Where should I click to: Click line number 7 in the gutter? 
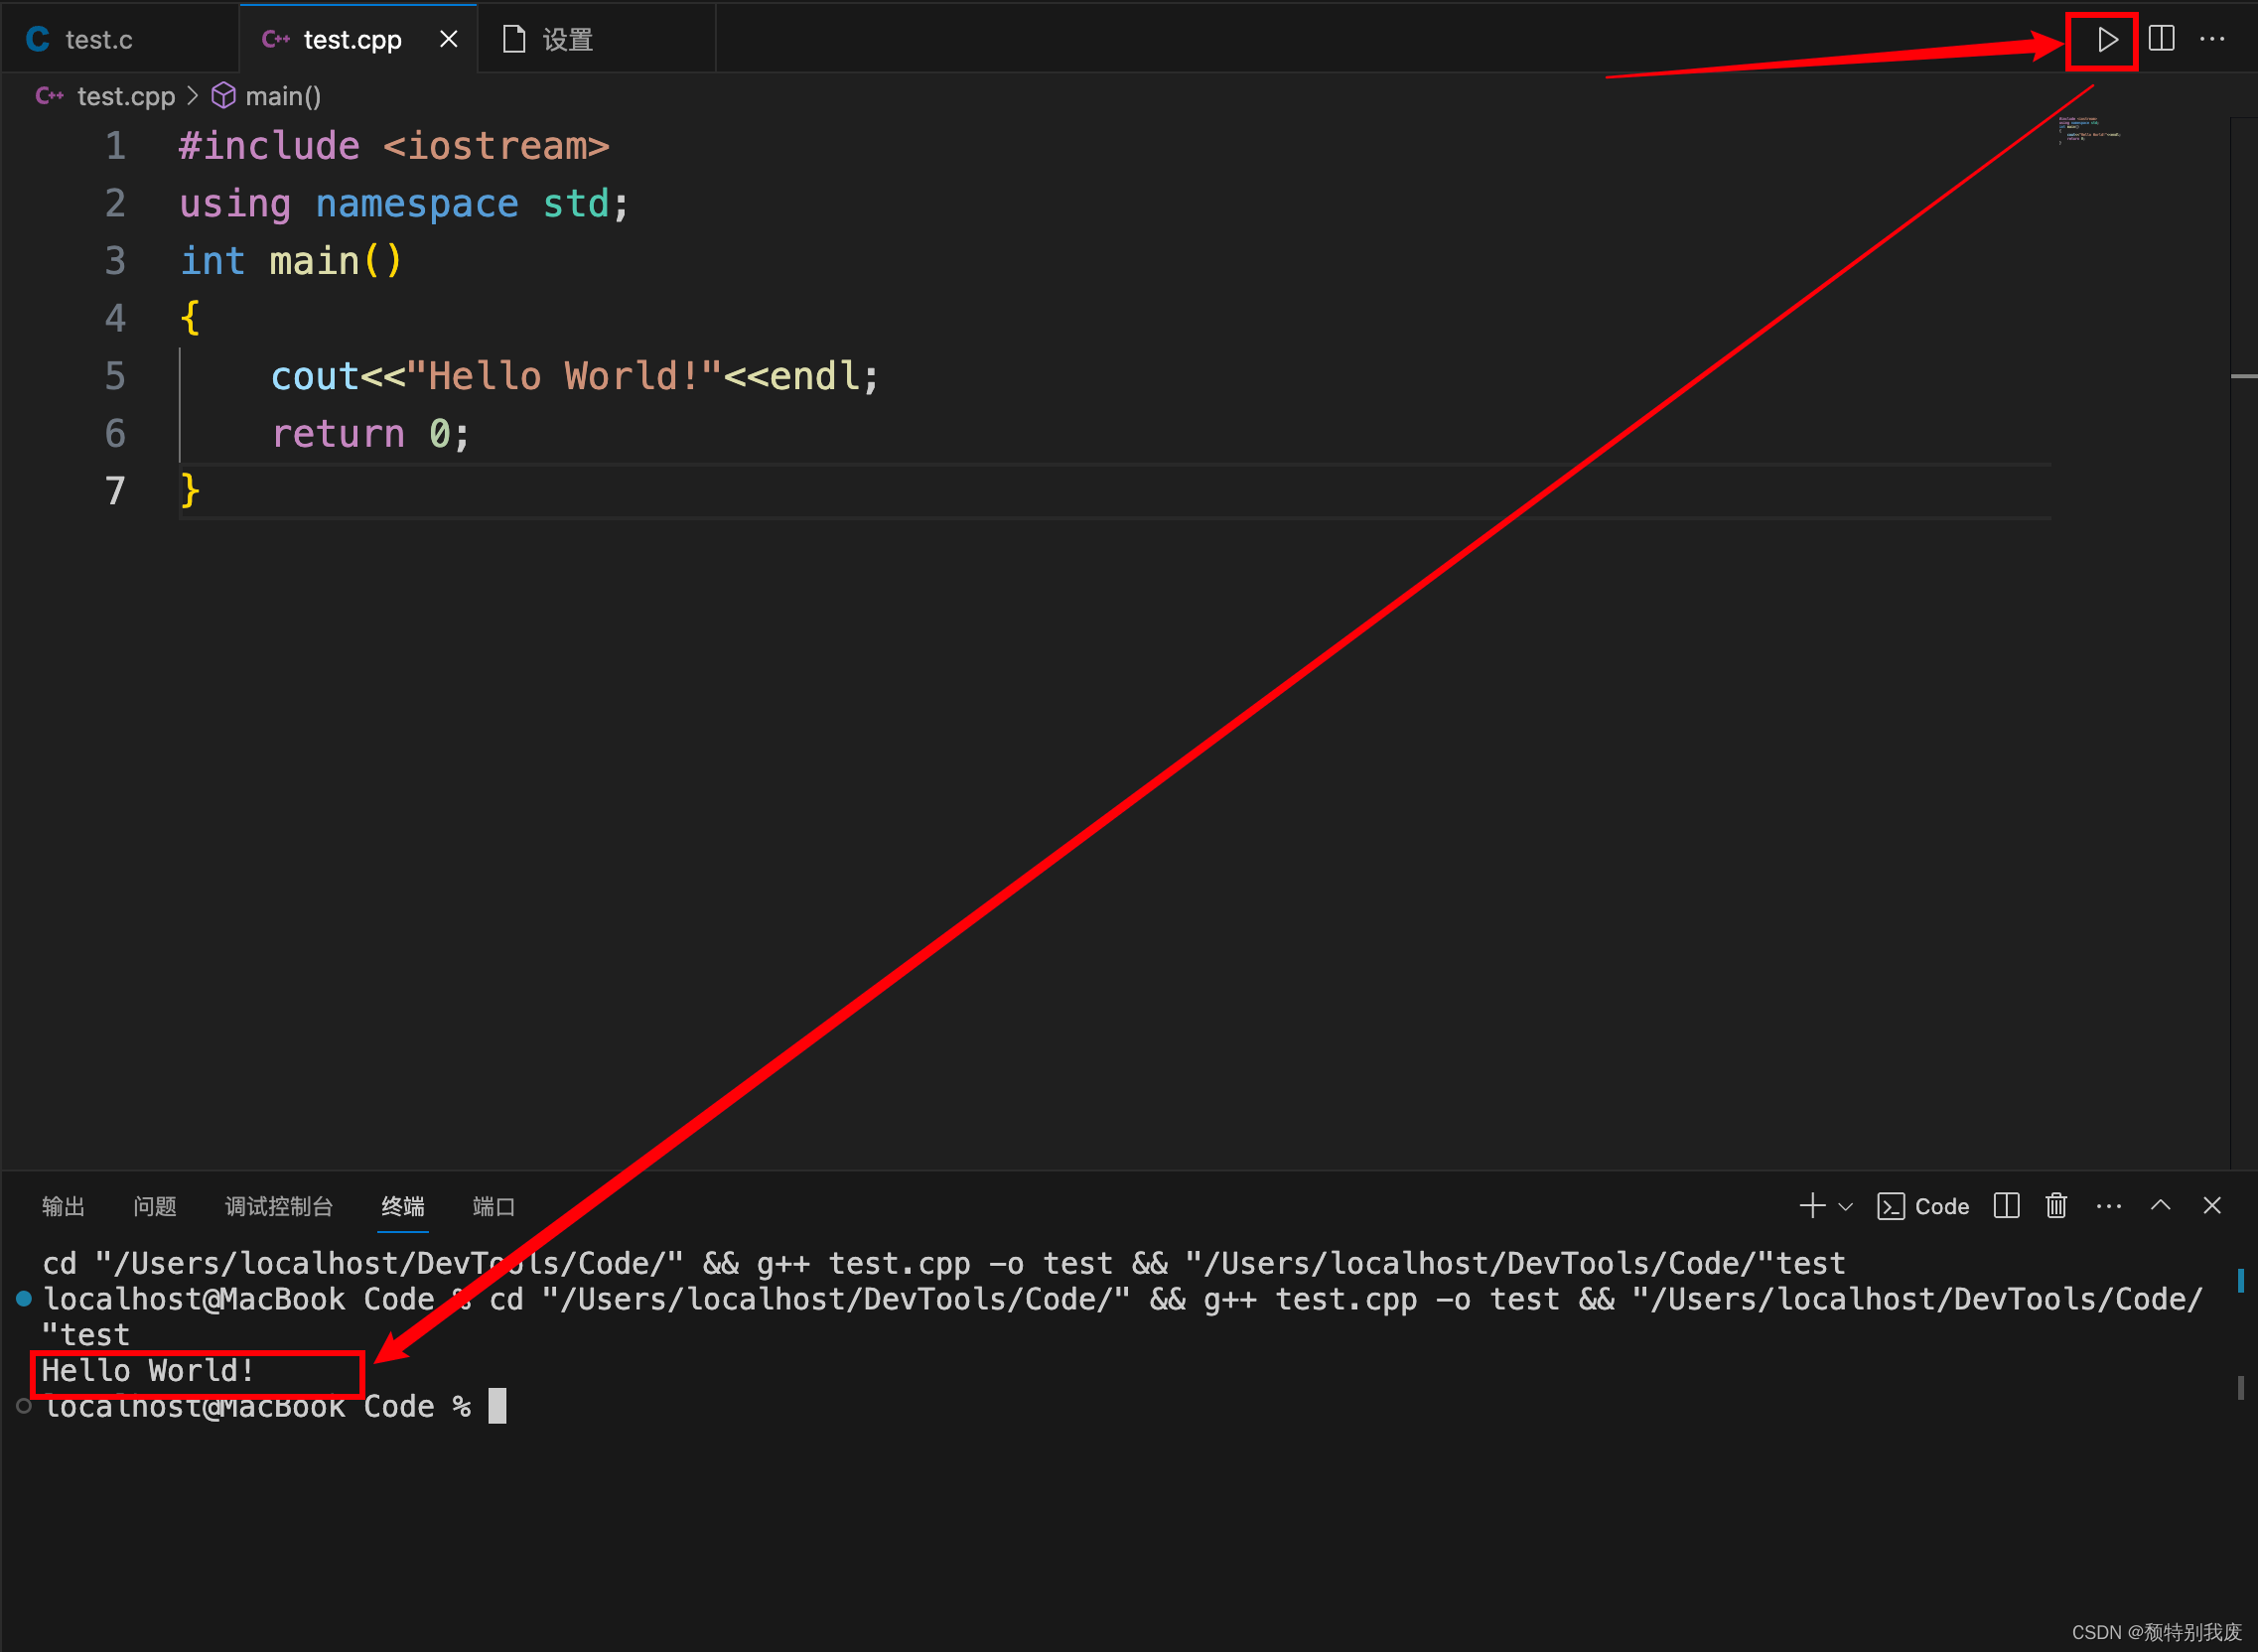pyautogui.click(x=115, y=491)
